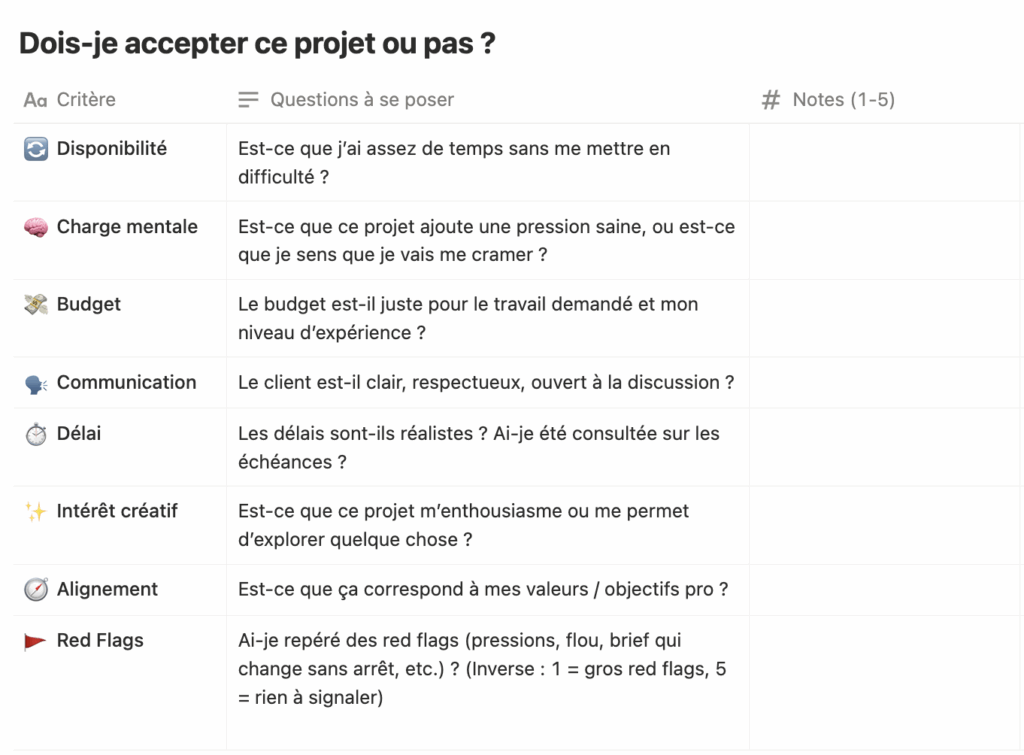
Task: Click the database title 'Dois-je accepter ce projet'
Action: [x=257, y=44]
